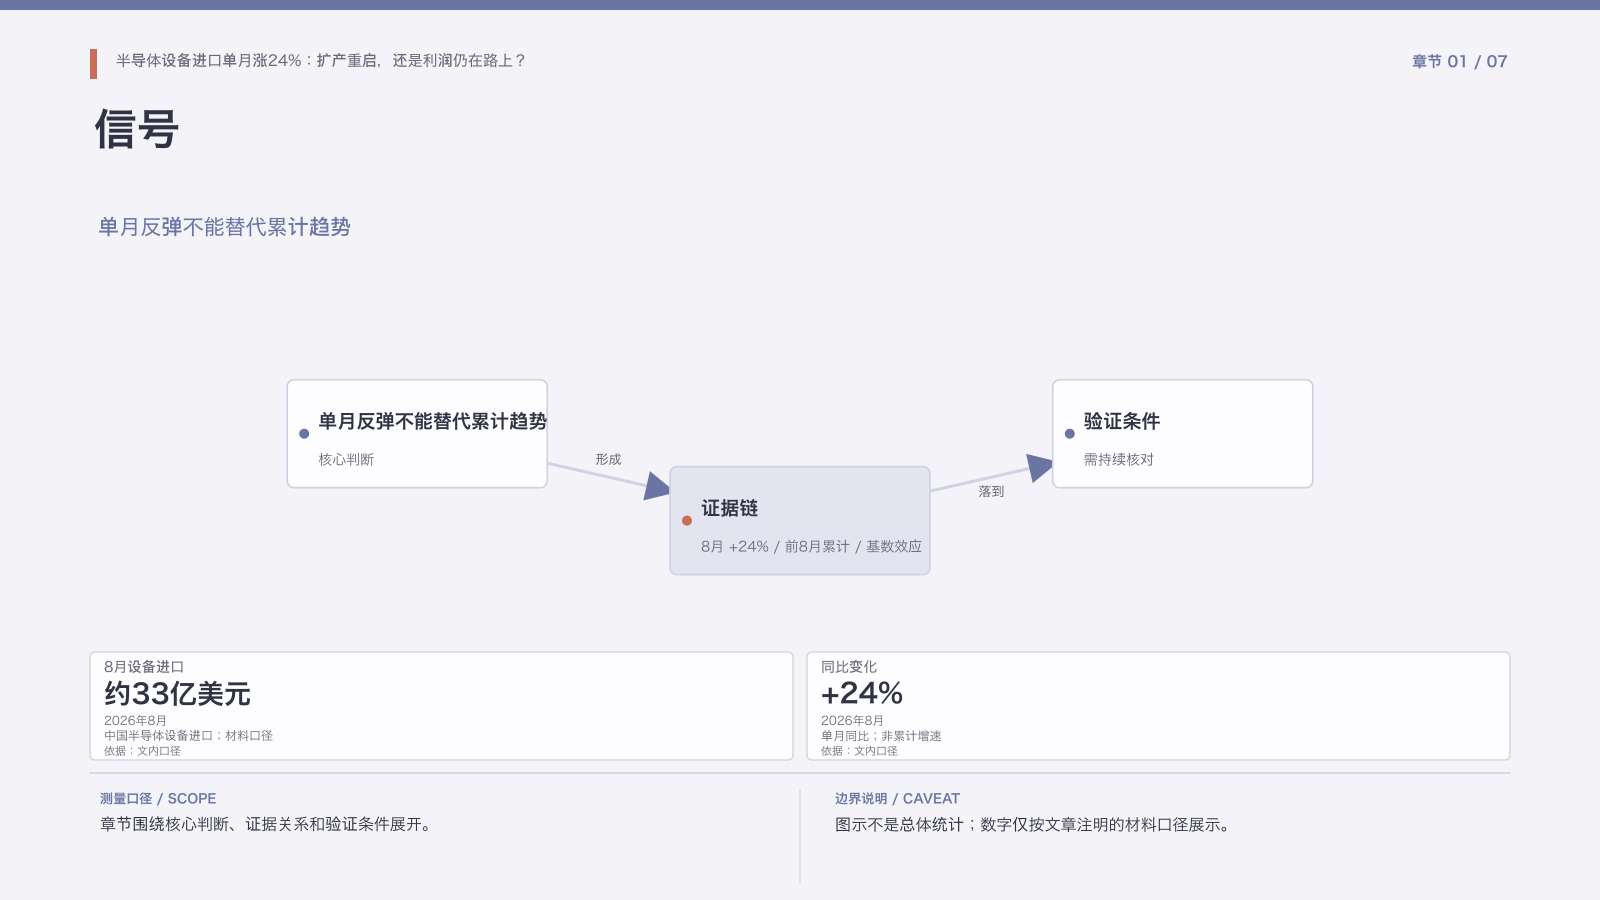
Task: Select the header text about 半导体设备进口单月涨24%
Action: pyautogui.click(x=321, y=61)
